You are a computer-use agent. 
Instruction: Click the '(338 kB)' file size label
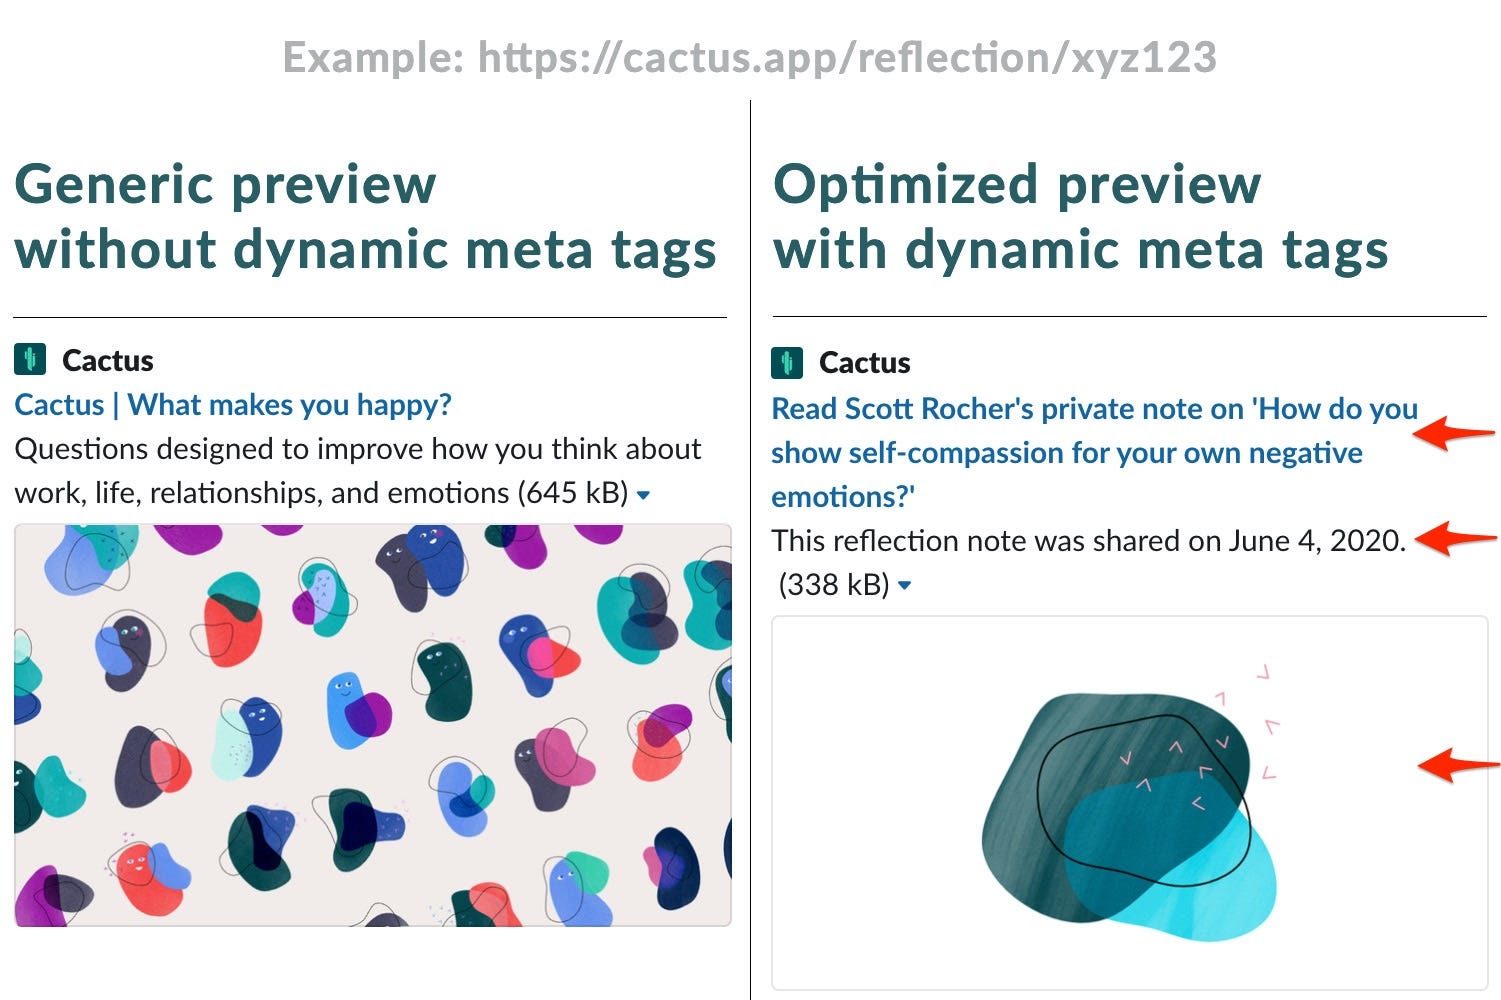[834, 585]
